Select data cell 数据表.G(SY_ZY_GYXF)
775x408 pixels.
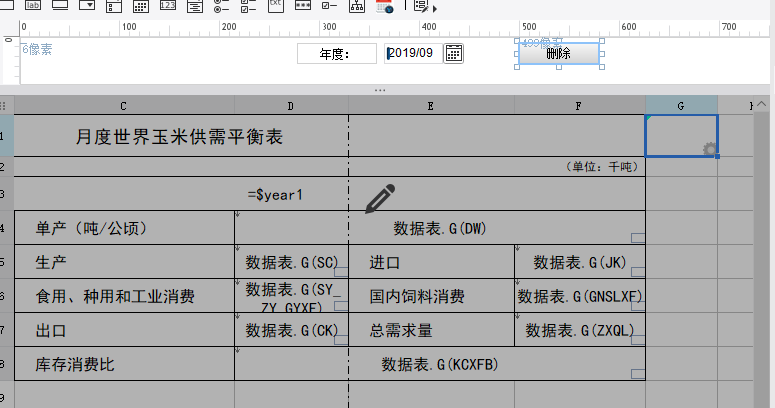(292, 295)
